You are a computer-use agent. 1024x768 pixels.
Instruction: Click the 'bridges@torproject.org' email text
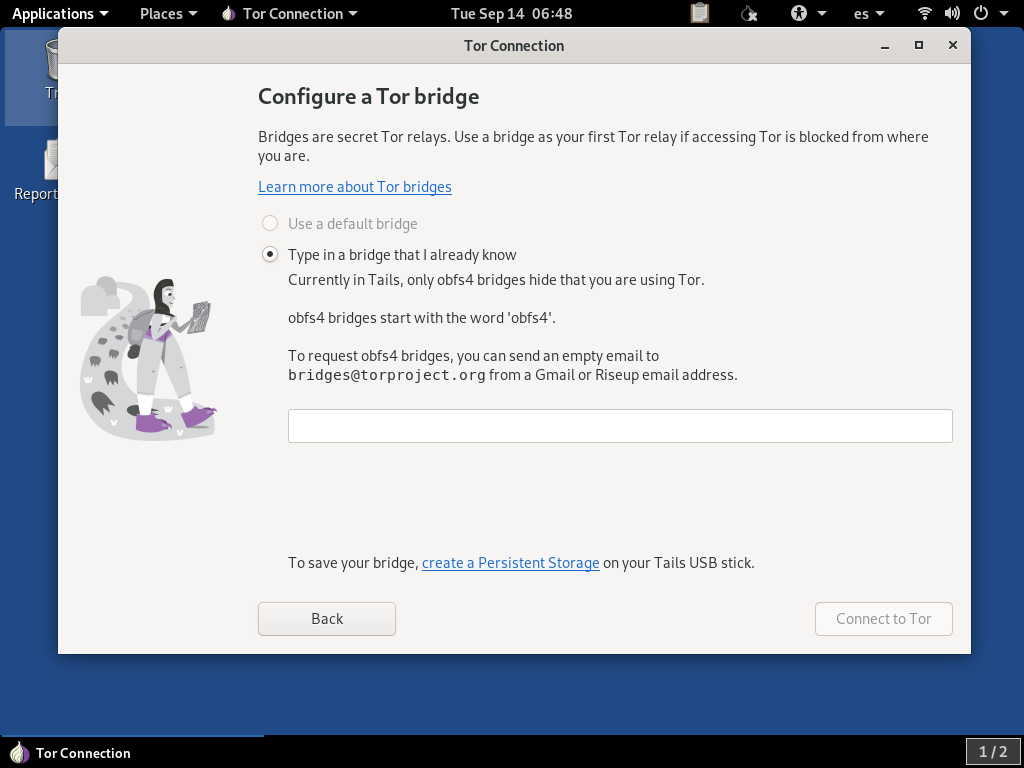(387, 375)
